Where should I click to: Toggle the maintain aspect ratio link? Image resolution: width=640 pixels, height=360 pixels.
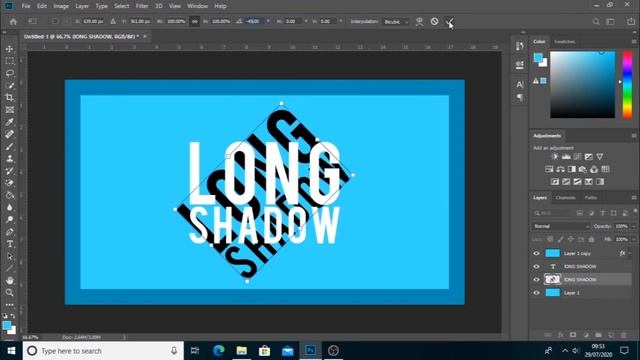pos(195,21)
